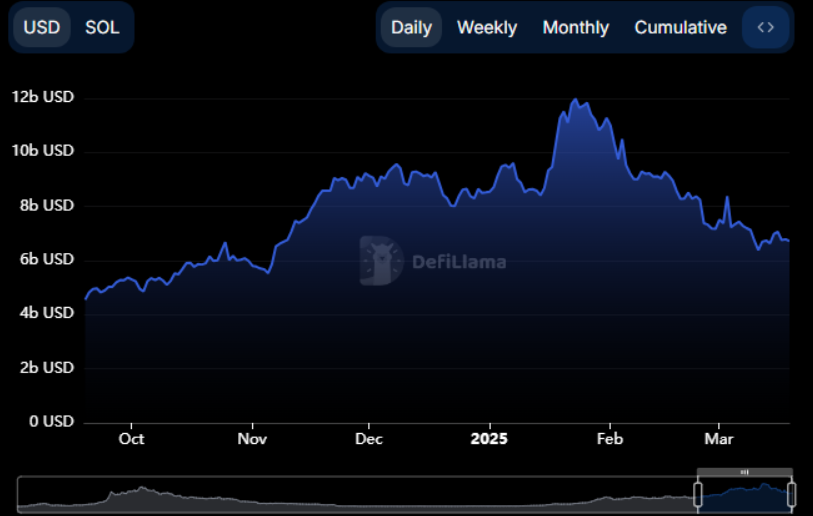Viewport: 813px width, 516px height.
Task: Click the grip above the selected range window
Action: click(745, 471)
